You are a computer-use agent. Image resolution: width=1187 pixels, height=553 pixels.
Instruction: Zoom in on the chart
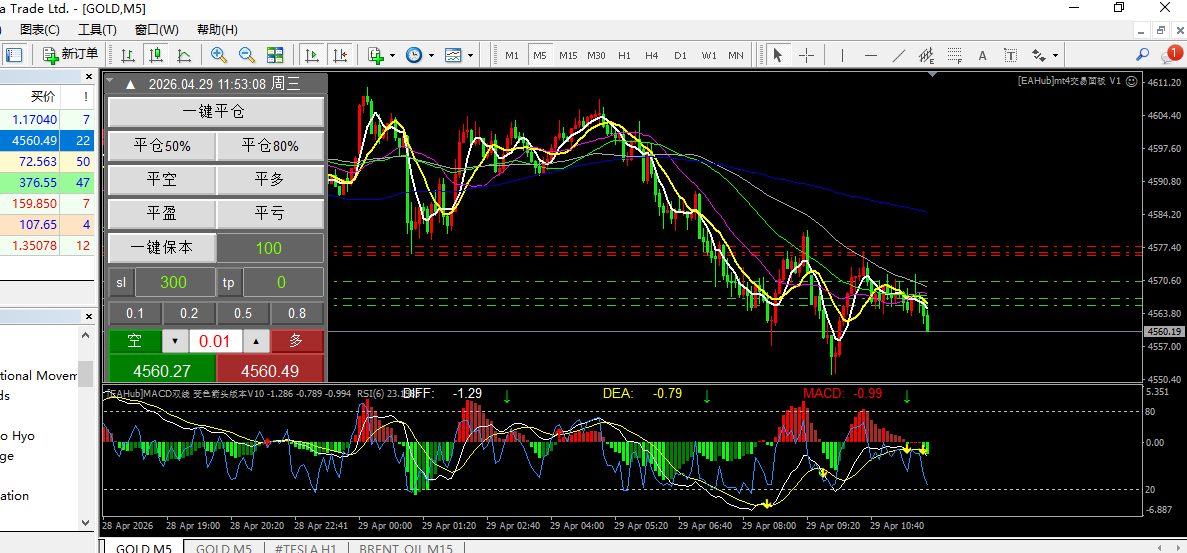[217, 55]
